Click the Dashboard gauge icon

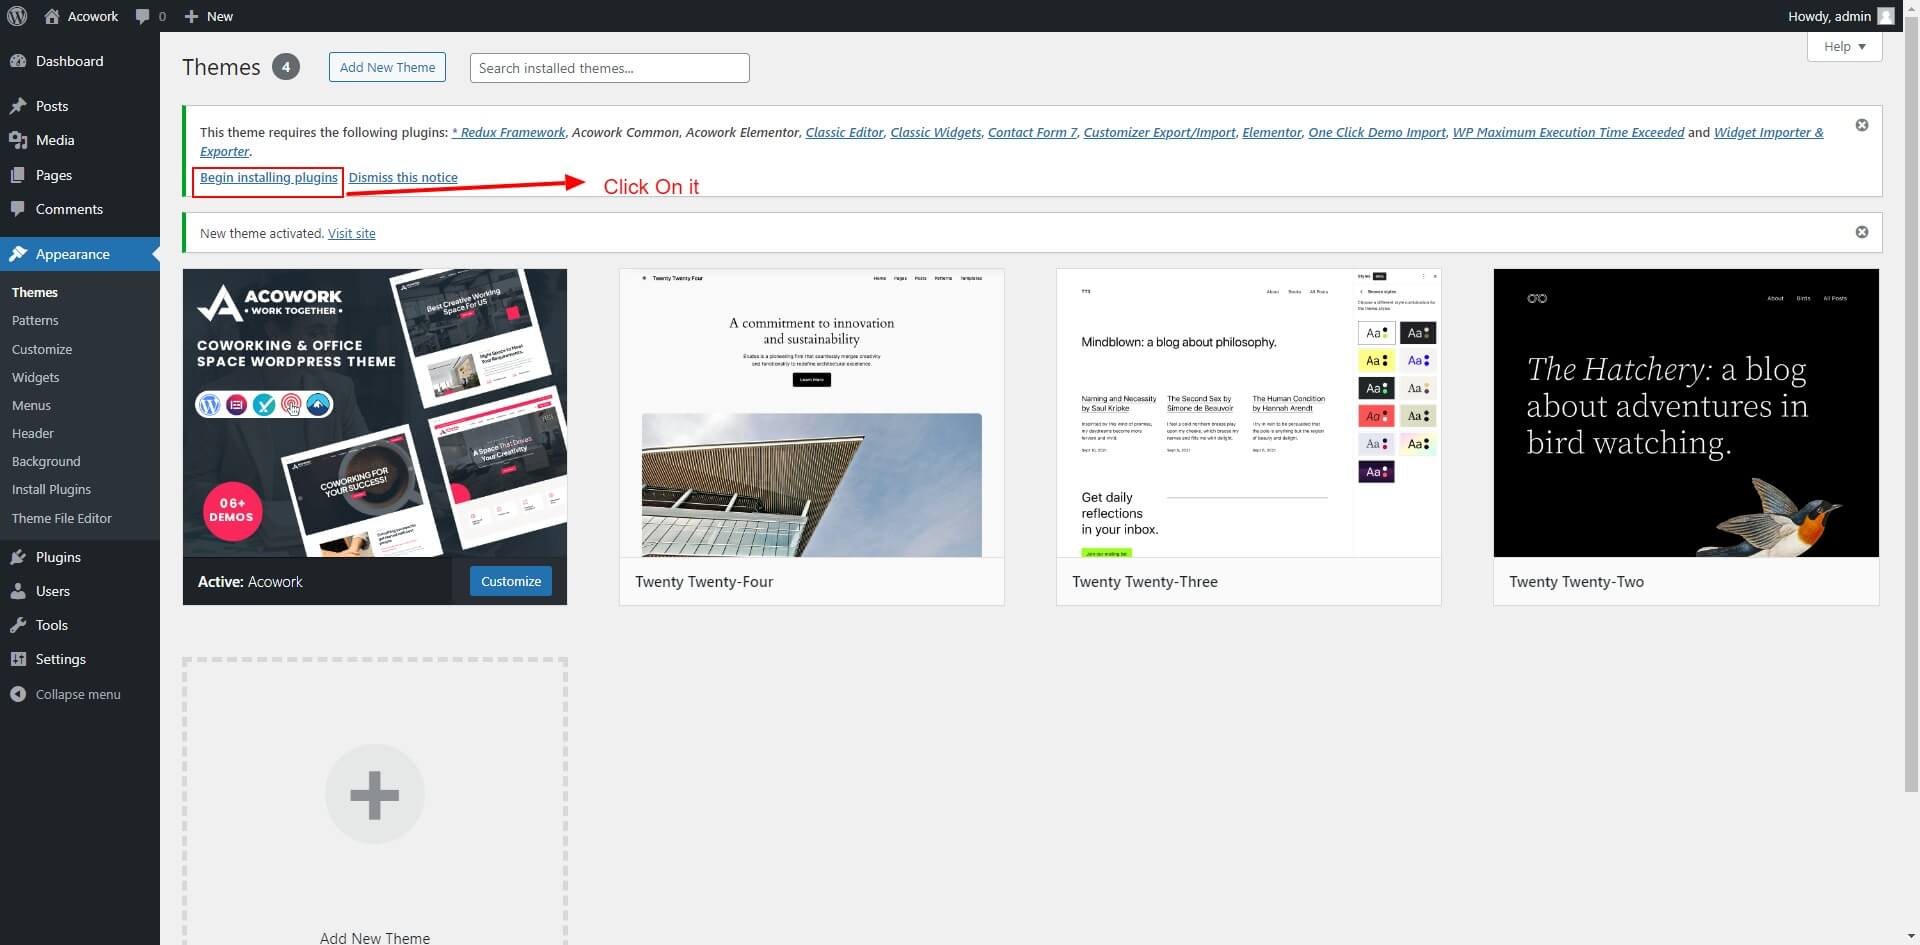[18, 61]
